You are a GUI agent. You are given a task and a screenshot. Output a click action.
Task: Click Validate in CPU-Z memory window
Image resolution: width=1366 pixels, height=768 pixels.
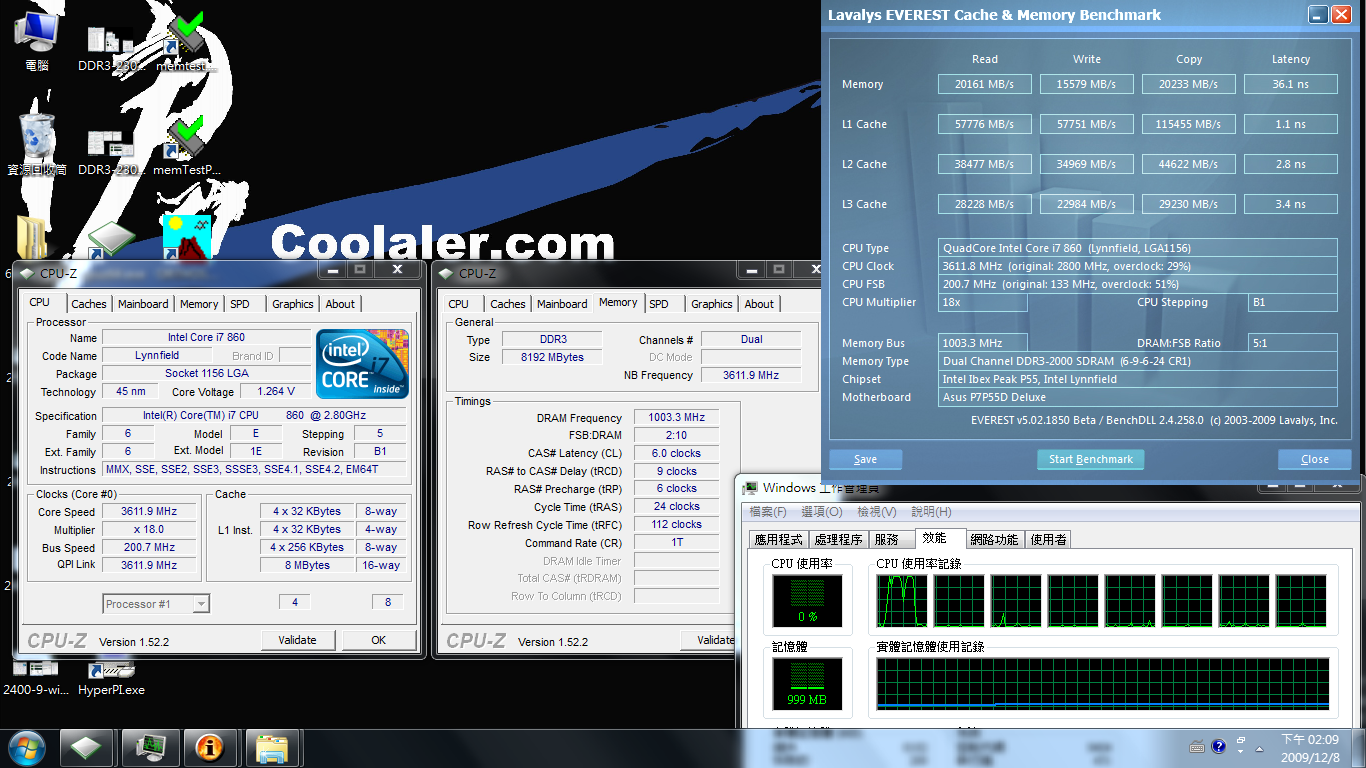point(709,640)
